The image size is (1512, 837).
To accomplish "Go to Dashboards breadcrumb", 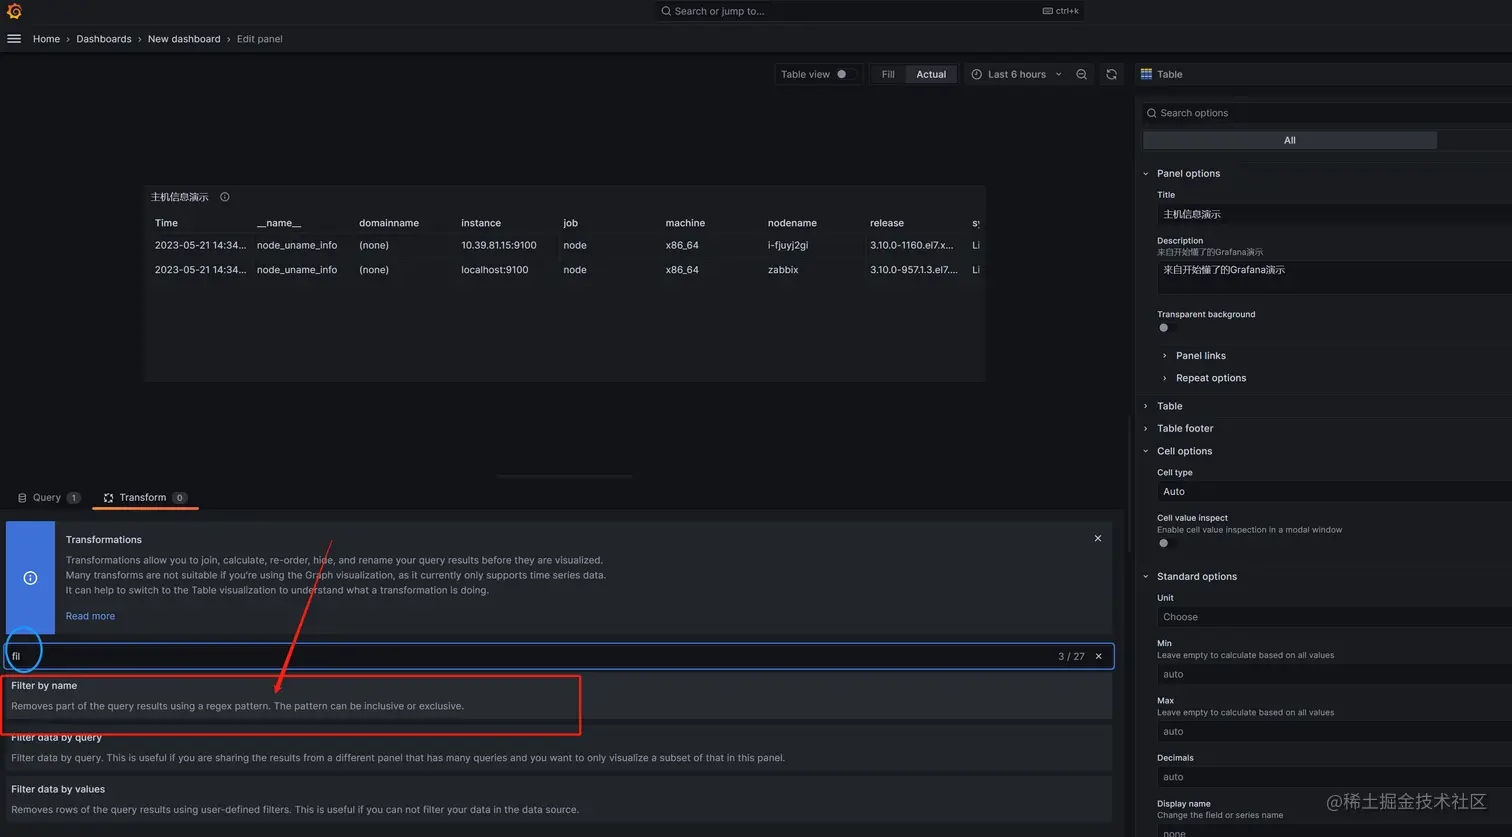I will 104,39.
